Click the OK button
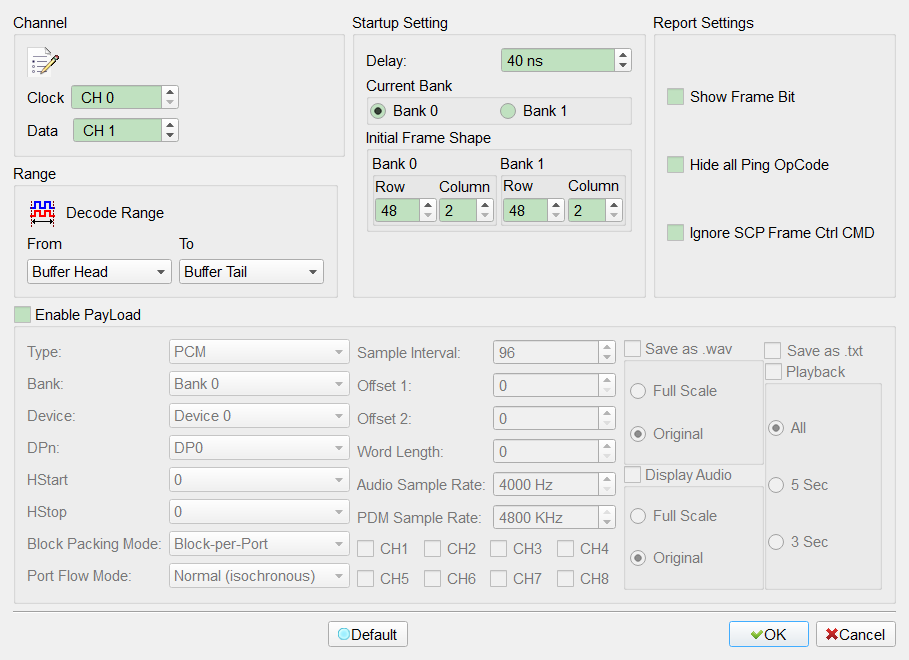Viewport: 909px width, 660px height. tap(769, 634)
